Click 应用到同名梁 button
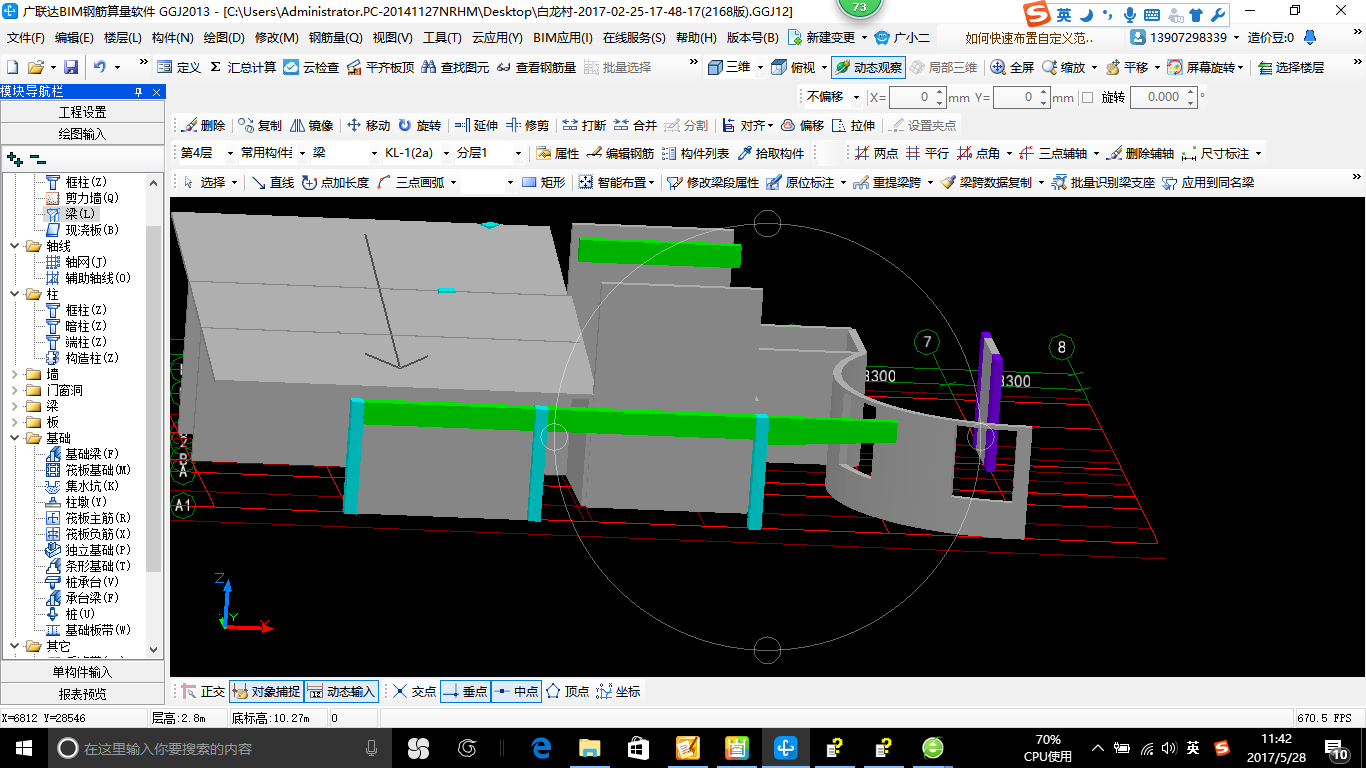The height and width of the screenshot is (768, 1366). (1207, 182)
